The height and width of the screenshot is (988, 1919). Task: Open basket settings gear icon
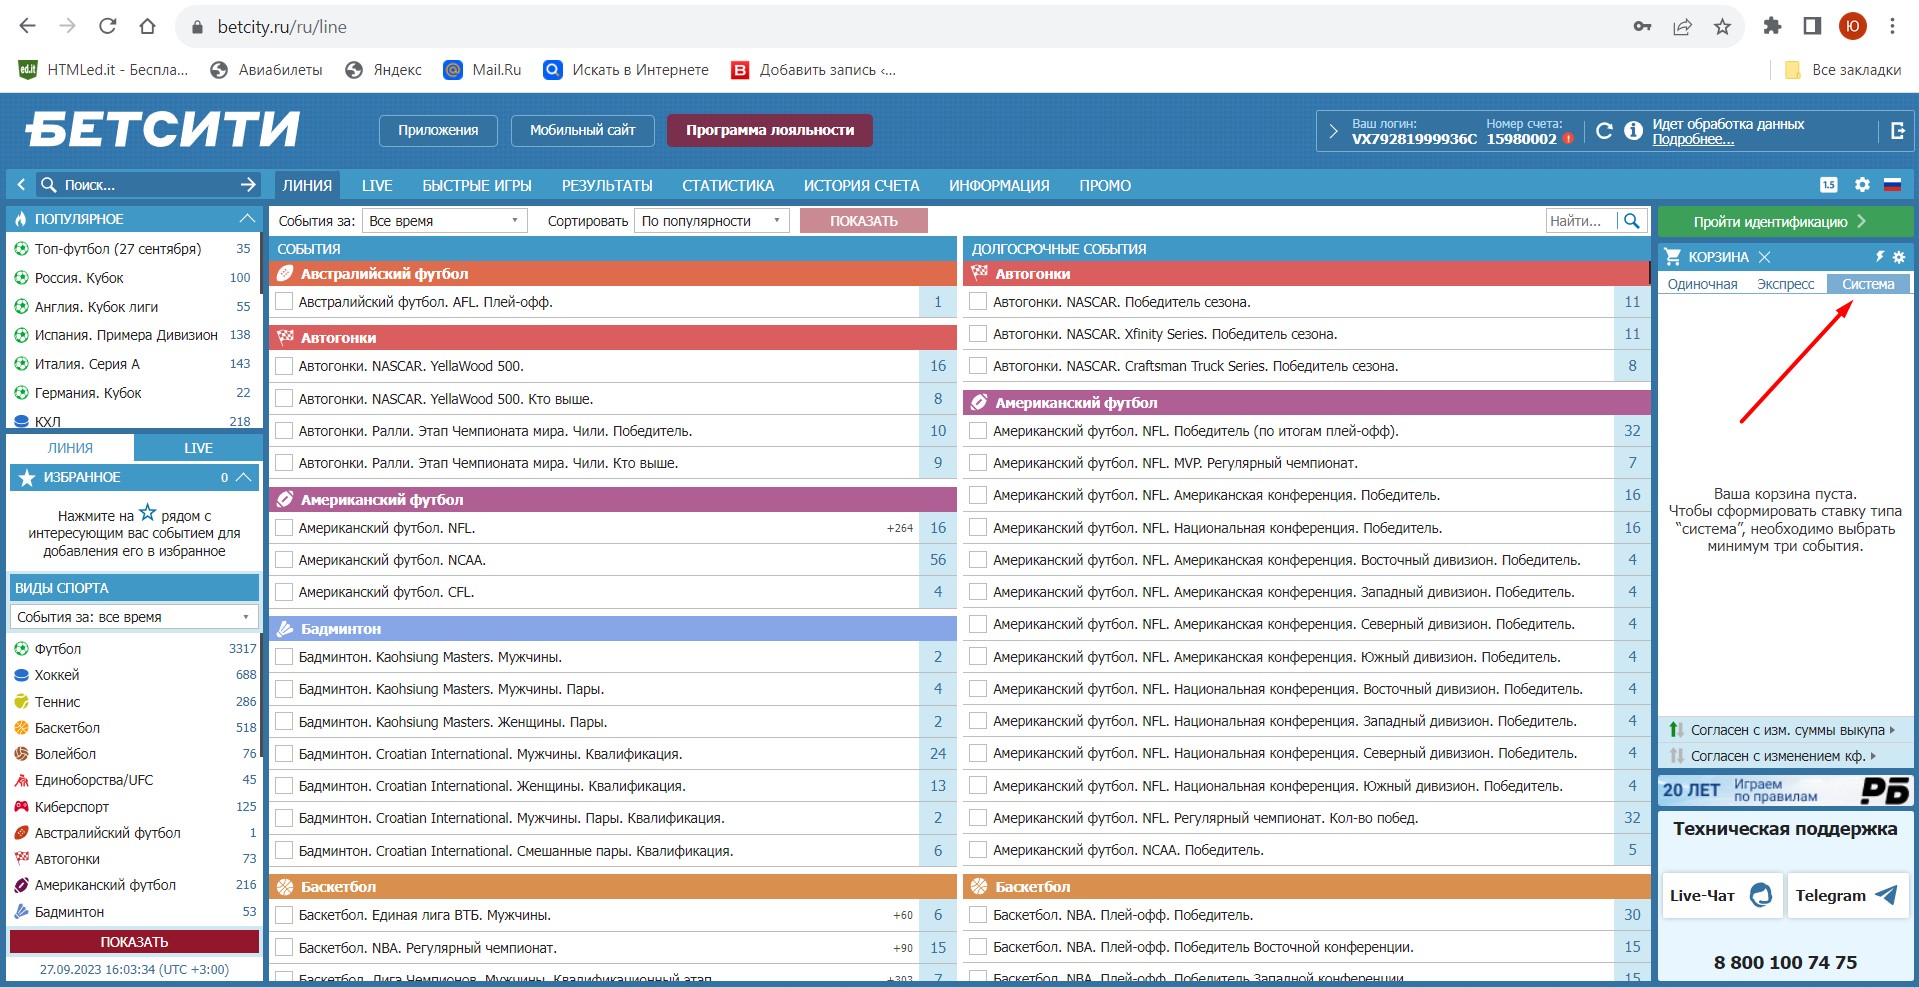1899,257
